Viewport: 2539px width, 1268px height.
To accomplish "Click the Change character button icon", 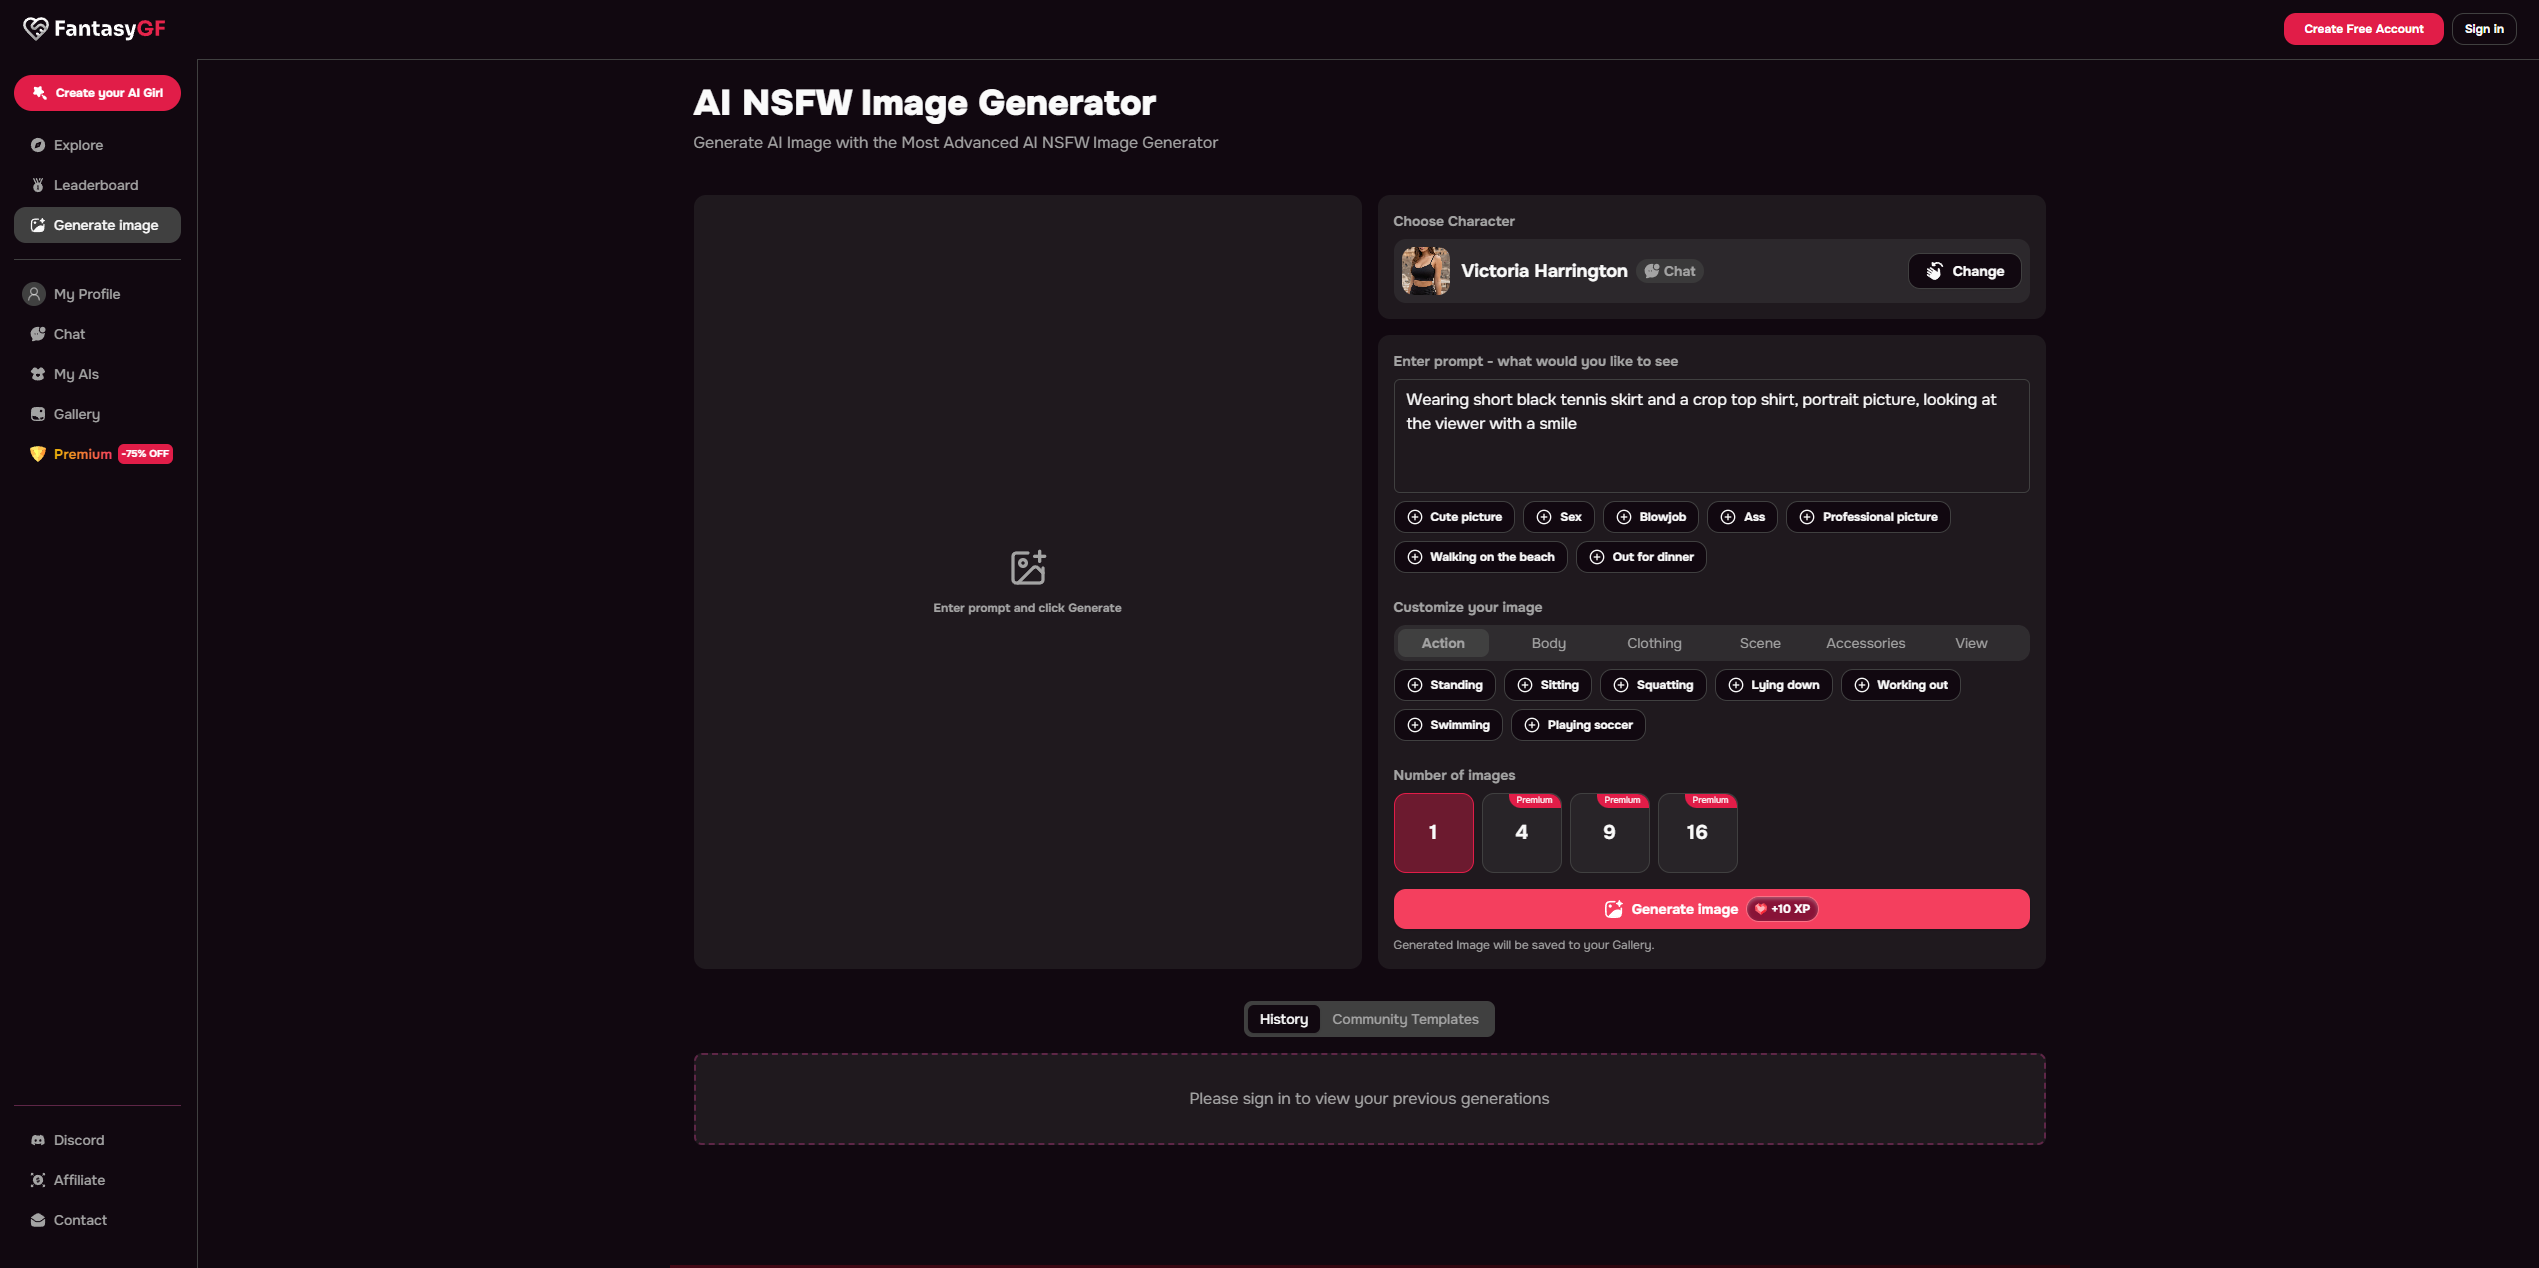I will click(1935, 270).
